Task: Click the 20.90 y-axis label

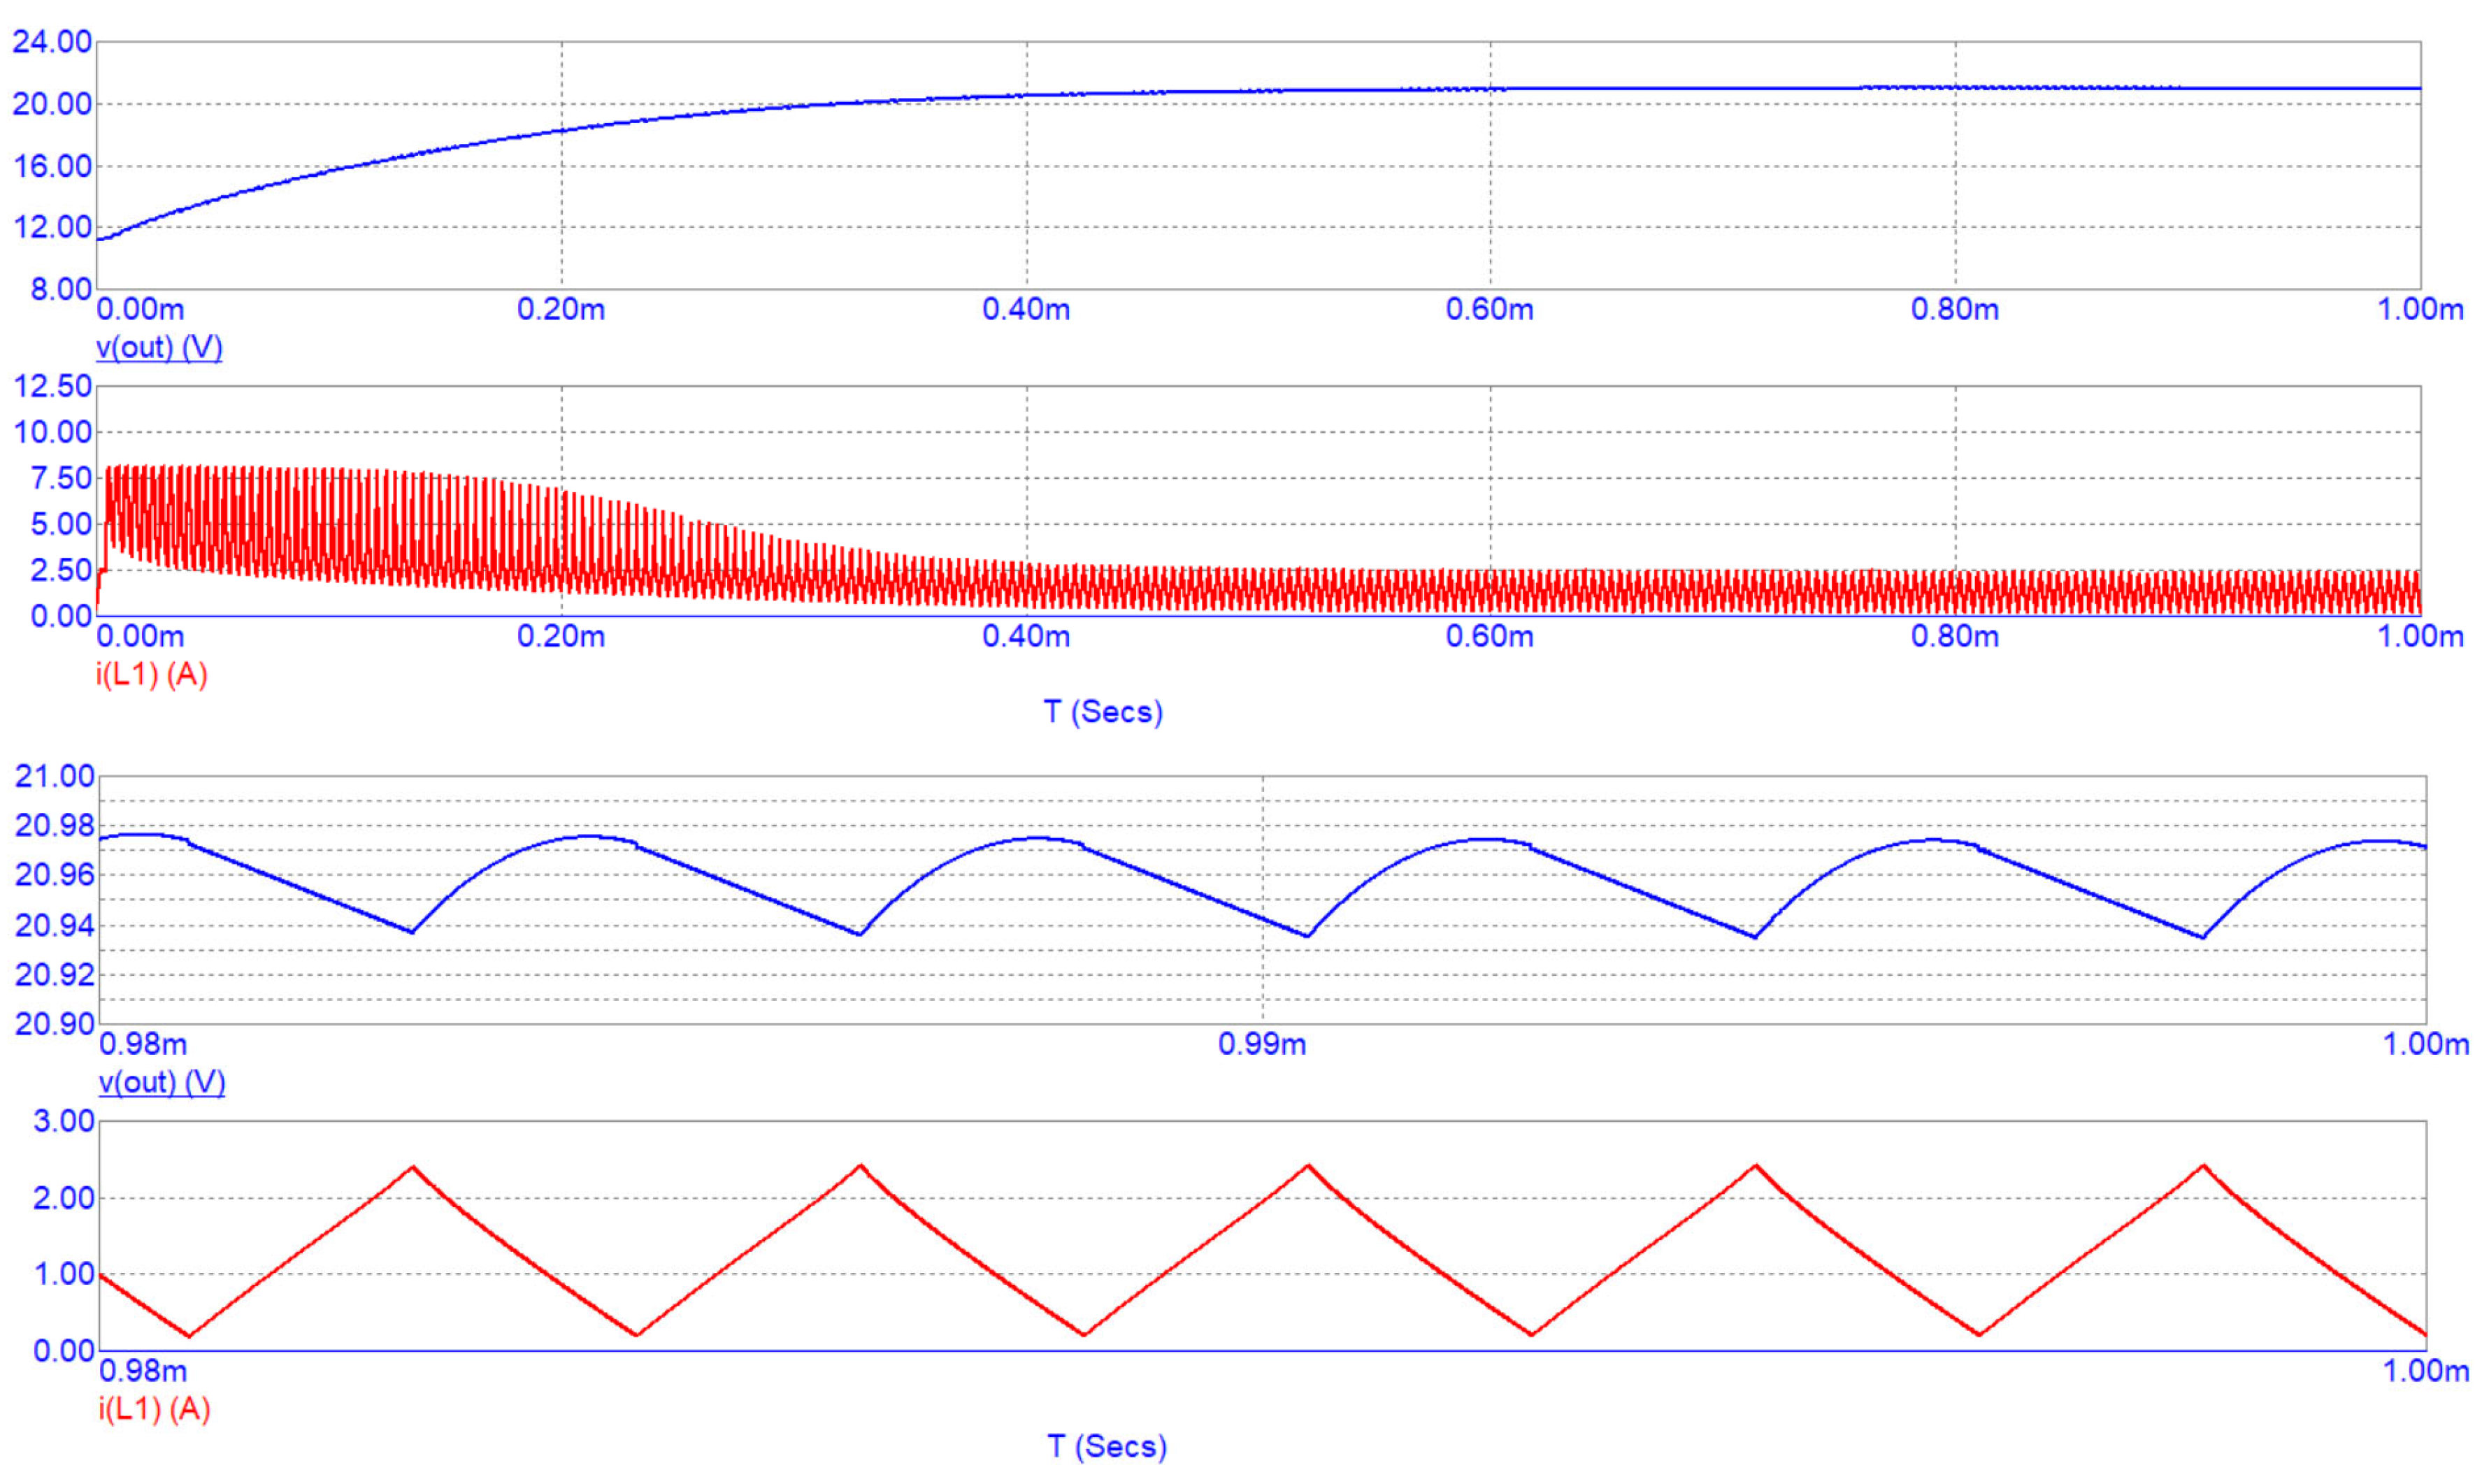Action: pos(54,1024)
